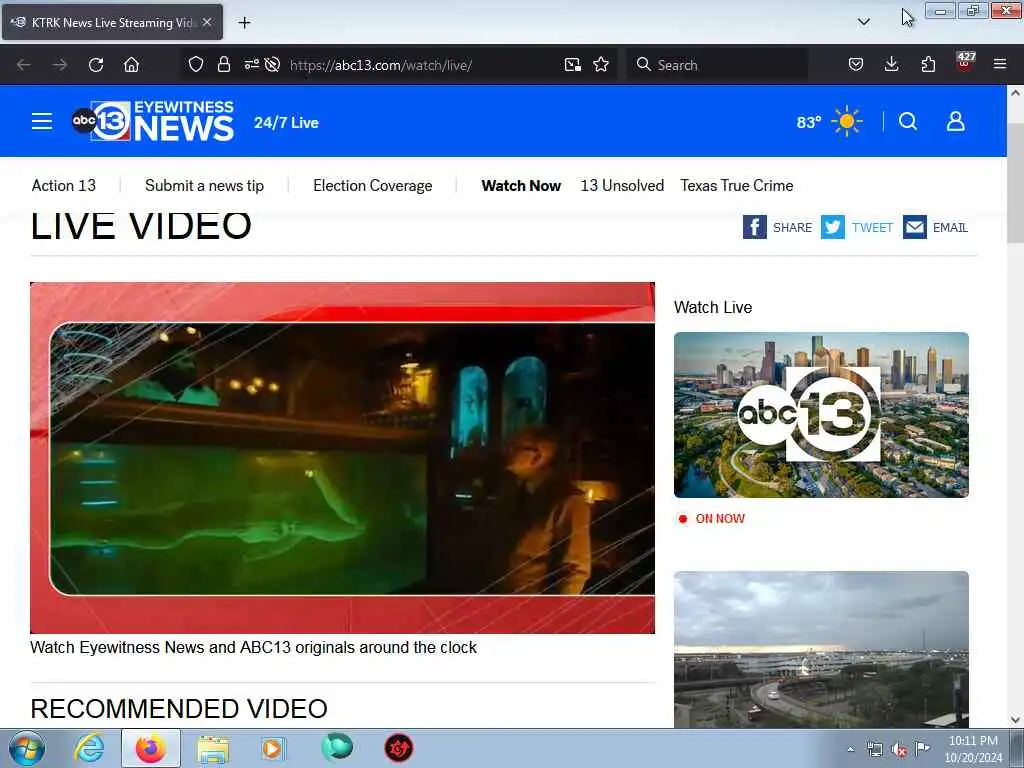Open the Windows Start menu

tap(27, 748)
